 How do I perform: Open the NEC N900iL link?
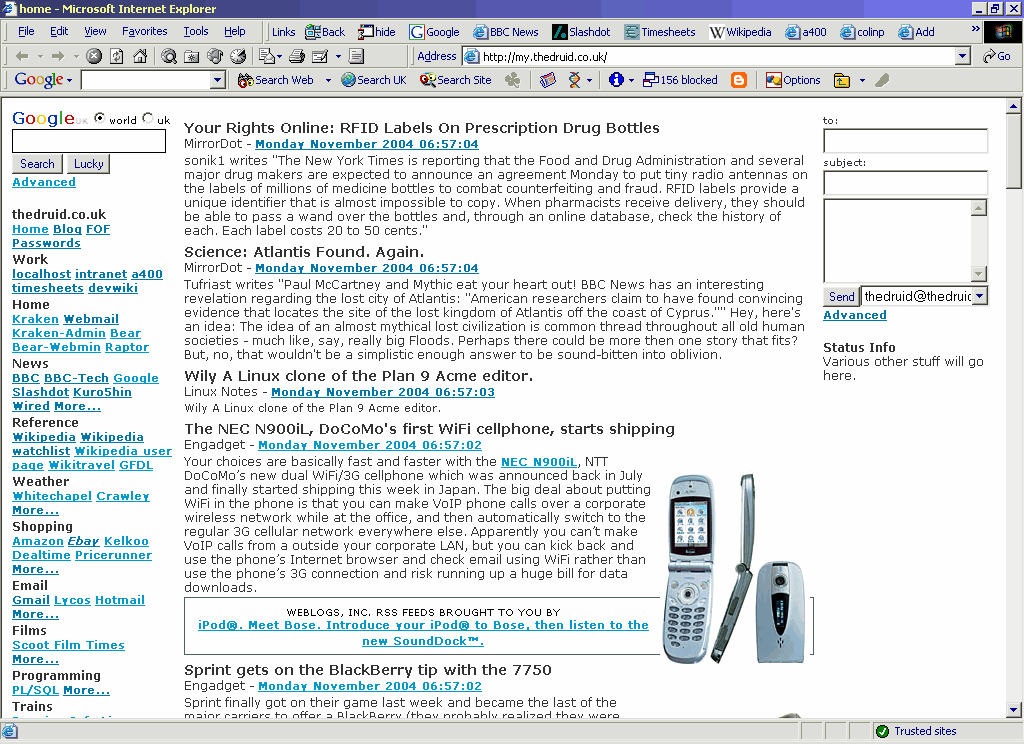pos(539,462)
